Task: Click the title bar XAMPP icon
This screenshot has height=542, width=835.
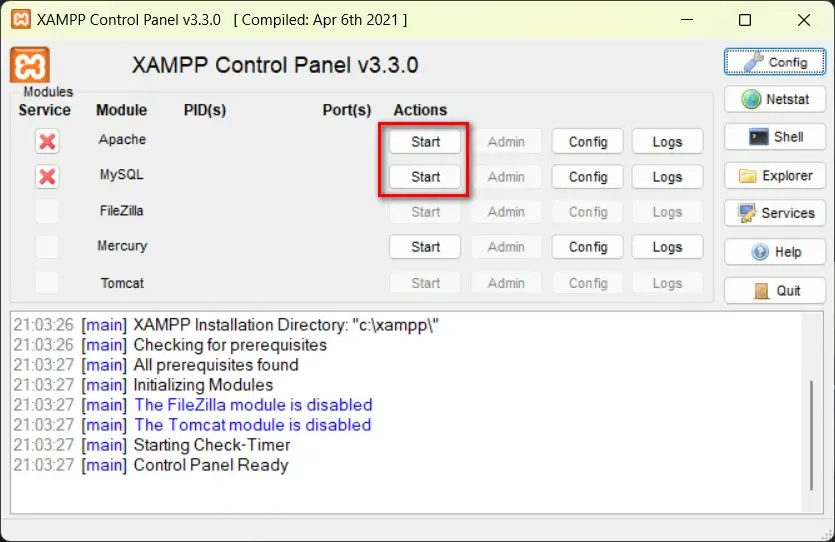Action: tap(20, 20)
